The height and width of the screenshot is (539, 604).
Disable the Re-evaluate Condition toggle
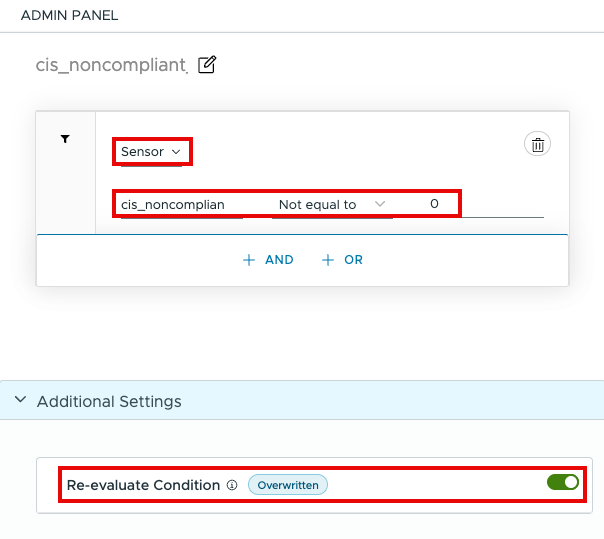point(563,483)
